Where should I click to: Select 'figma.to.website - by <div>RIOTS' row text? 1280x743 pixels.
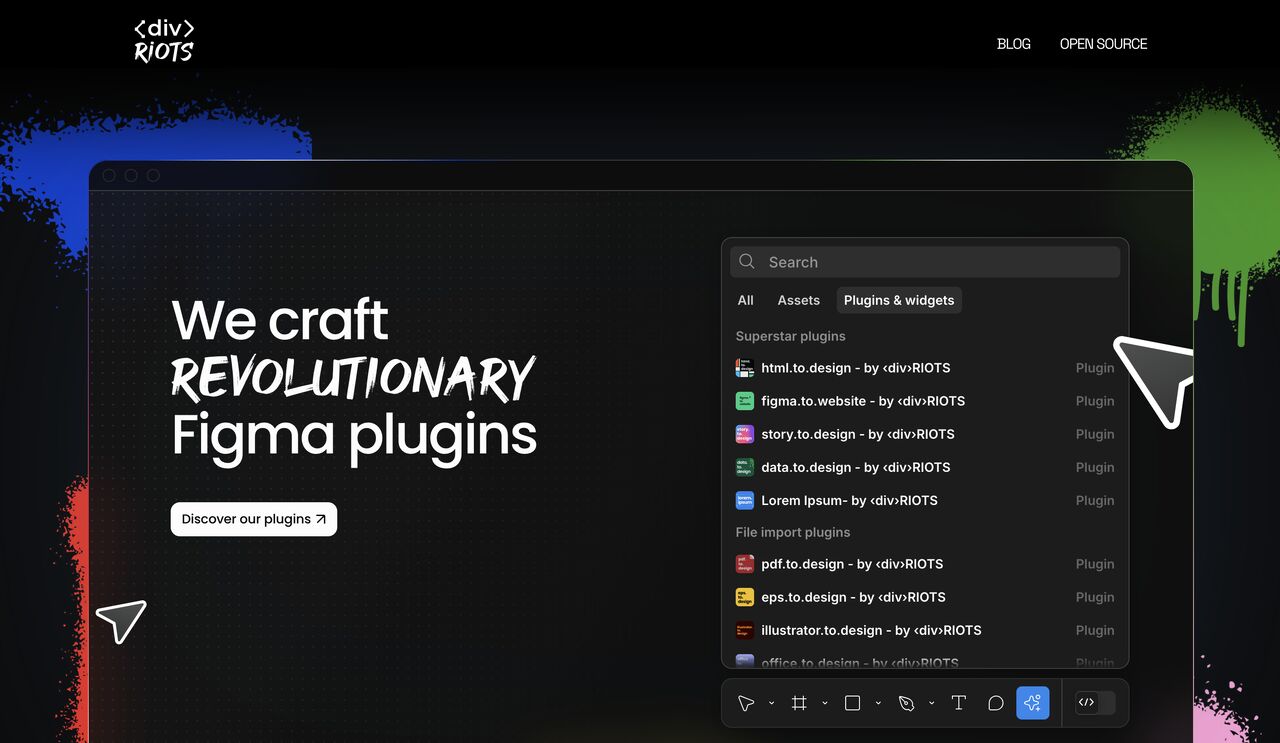[x=863, y=401]
